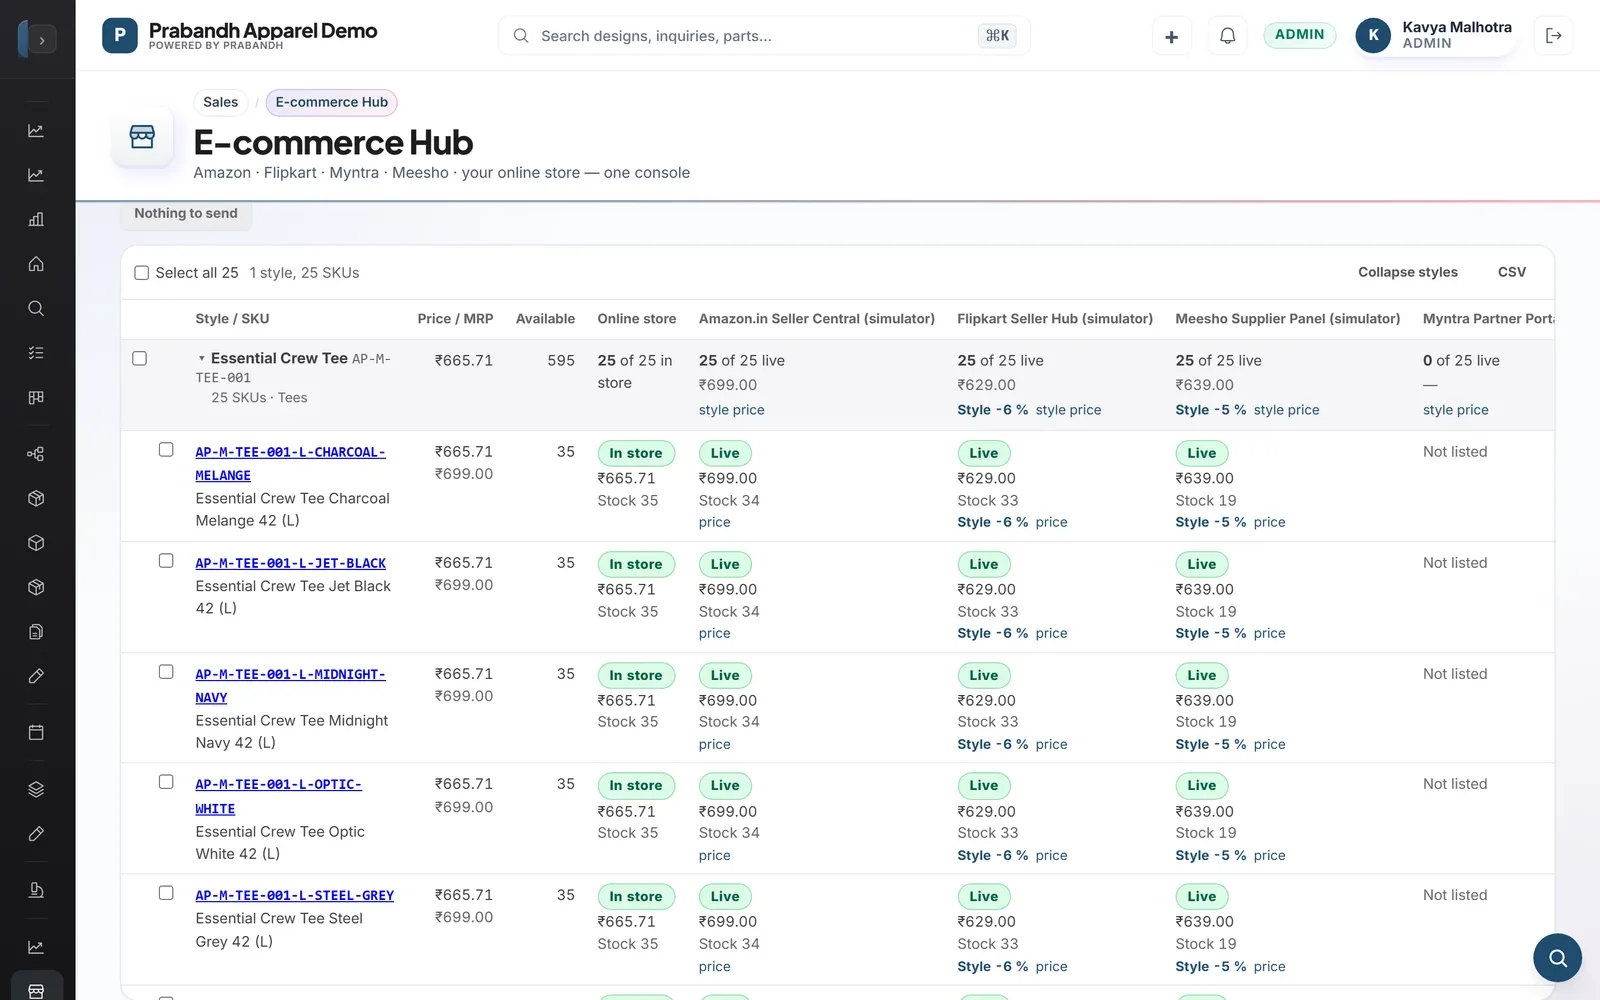
Task: Tick checkbox for Steel Grey SKU row
Action: pyautogui.click(x=166, y=893)
